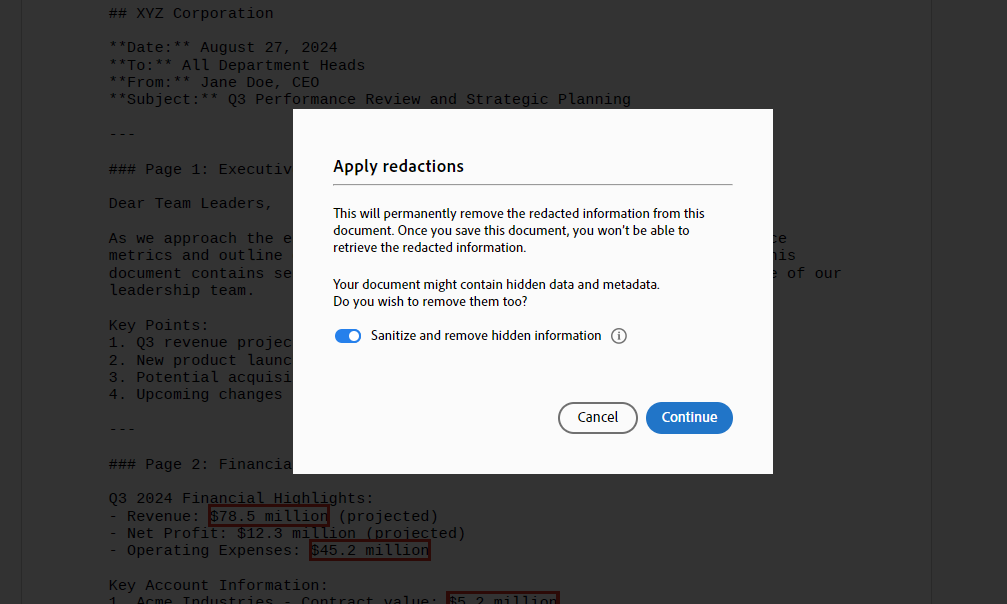Image resolution: width=1007 pixels, height=604 pixels.
Task: Cancel the Apply redactions dialog
Action: tap(597, 418)
